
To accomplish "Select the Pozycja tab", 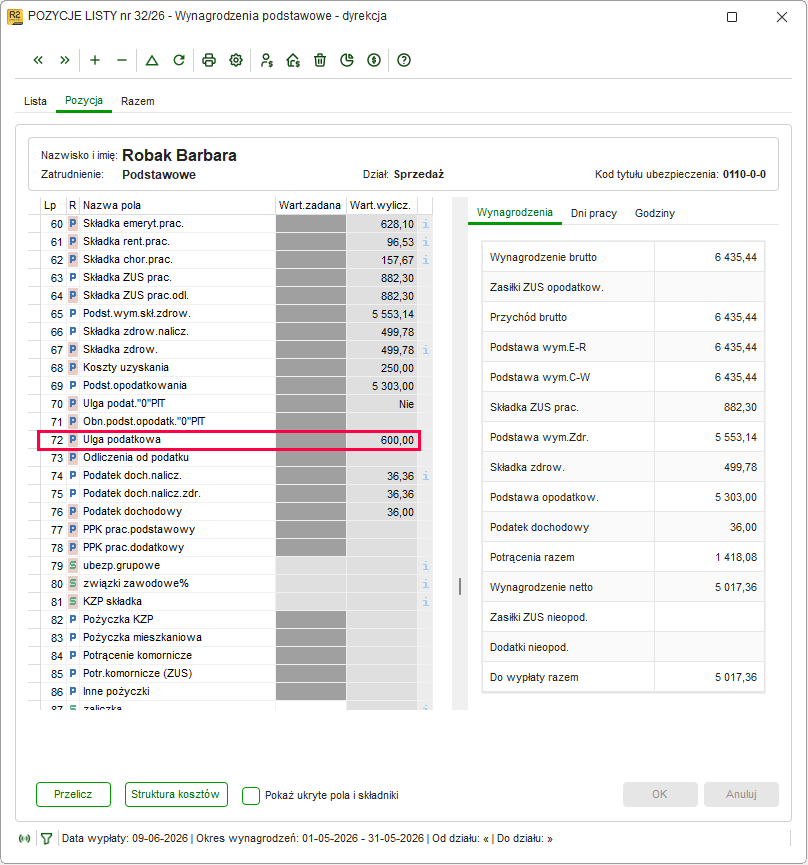I will coord(84,100).
